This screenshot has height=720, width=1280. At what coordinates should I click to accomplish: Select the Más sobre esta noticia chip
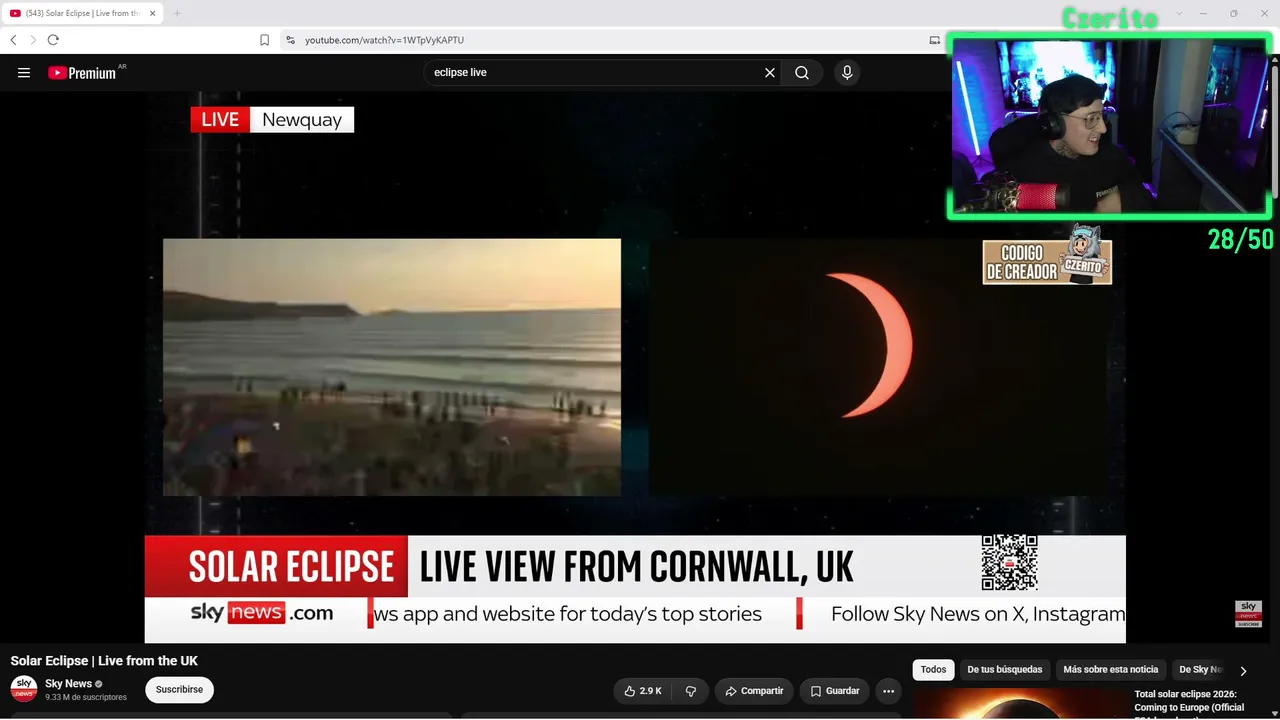[1110, 670]
